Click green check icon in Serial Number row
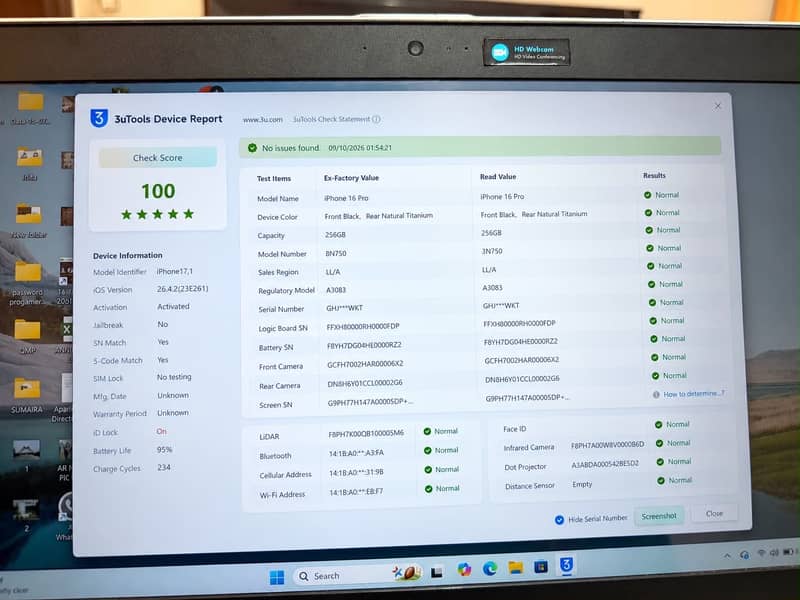 [652, 303]
